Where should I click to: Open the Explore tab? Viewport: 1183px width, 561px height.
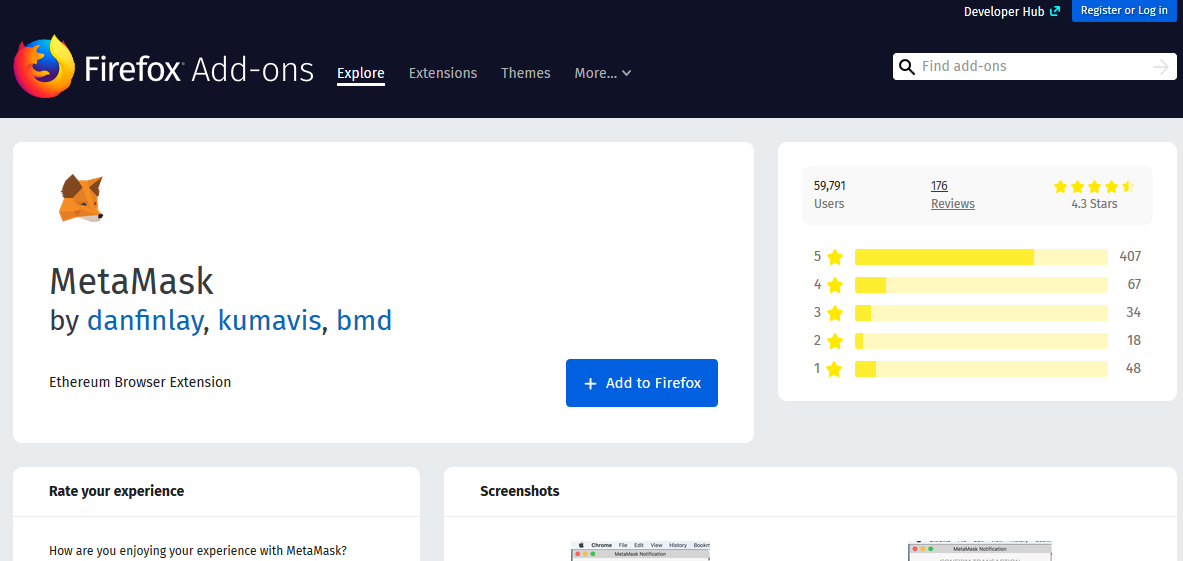[361, 73]
